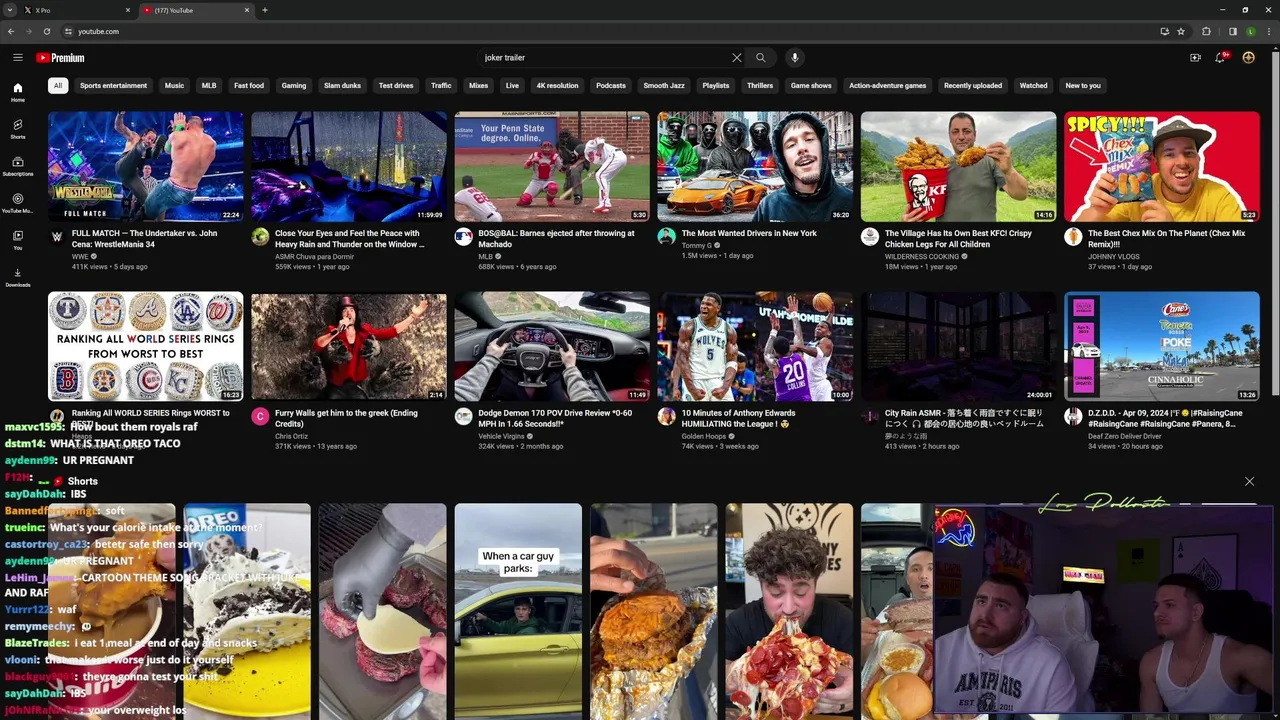This screenshot has height=720, width=1280.
Task: Open 'Furry Walls get him to the greek' title
Action: click(346, 419)
